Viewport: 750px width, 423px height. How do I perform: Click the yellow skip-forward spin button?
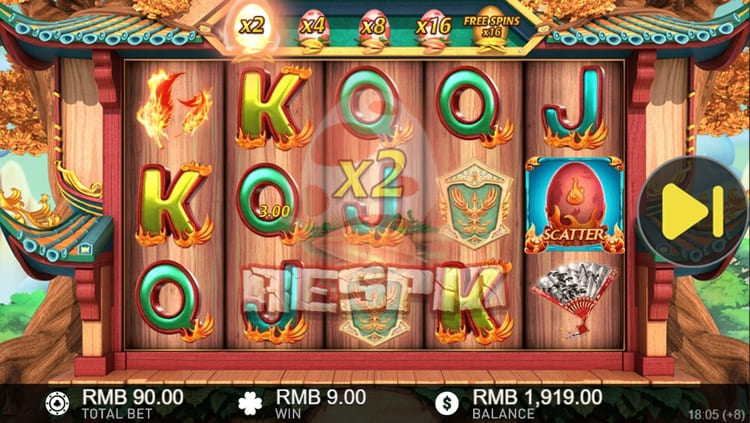tap(692, 211)
